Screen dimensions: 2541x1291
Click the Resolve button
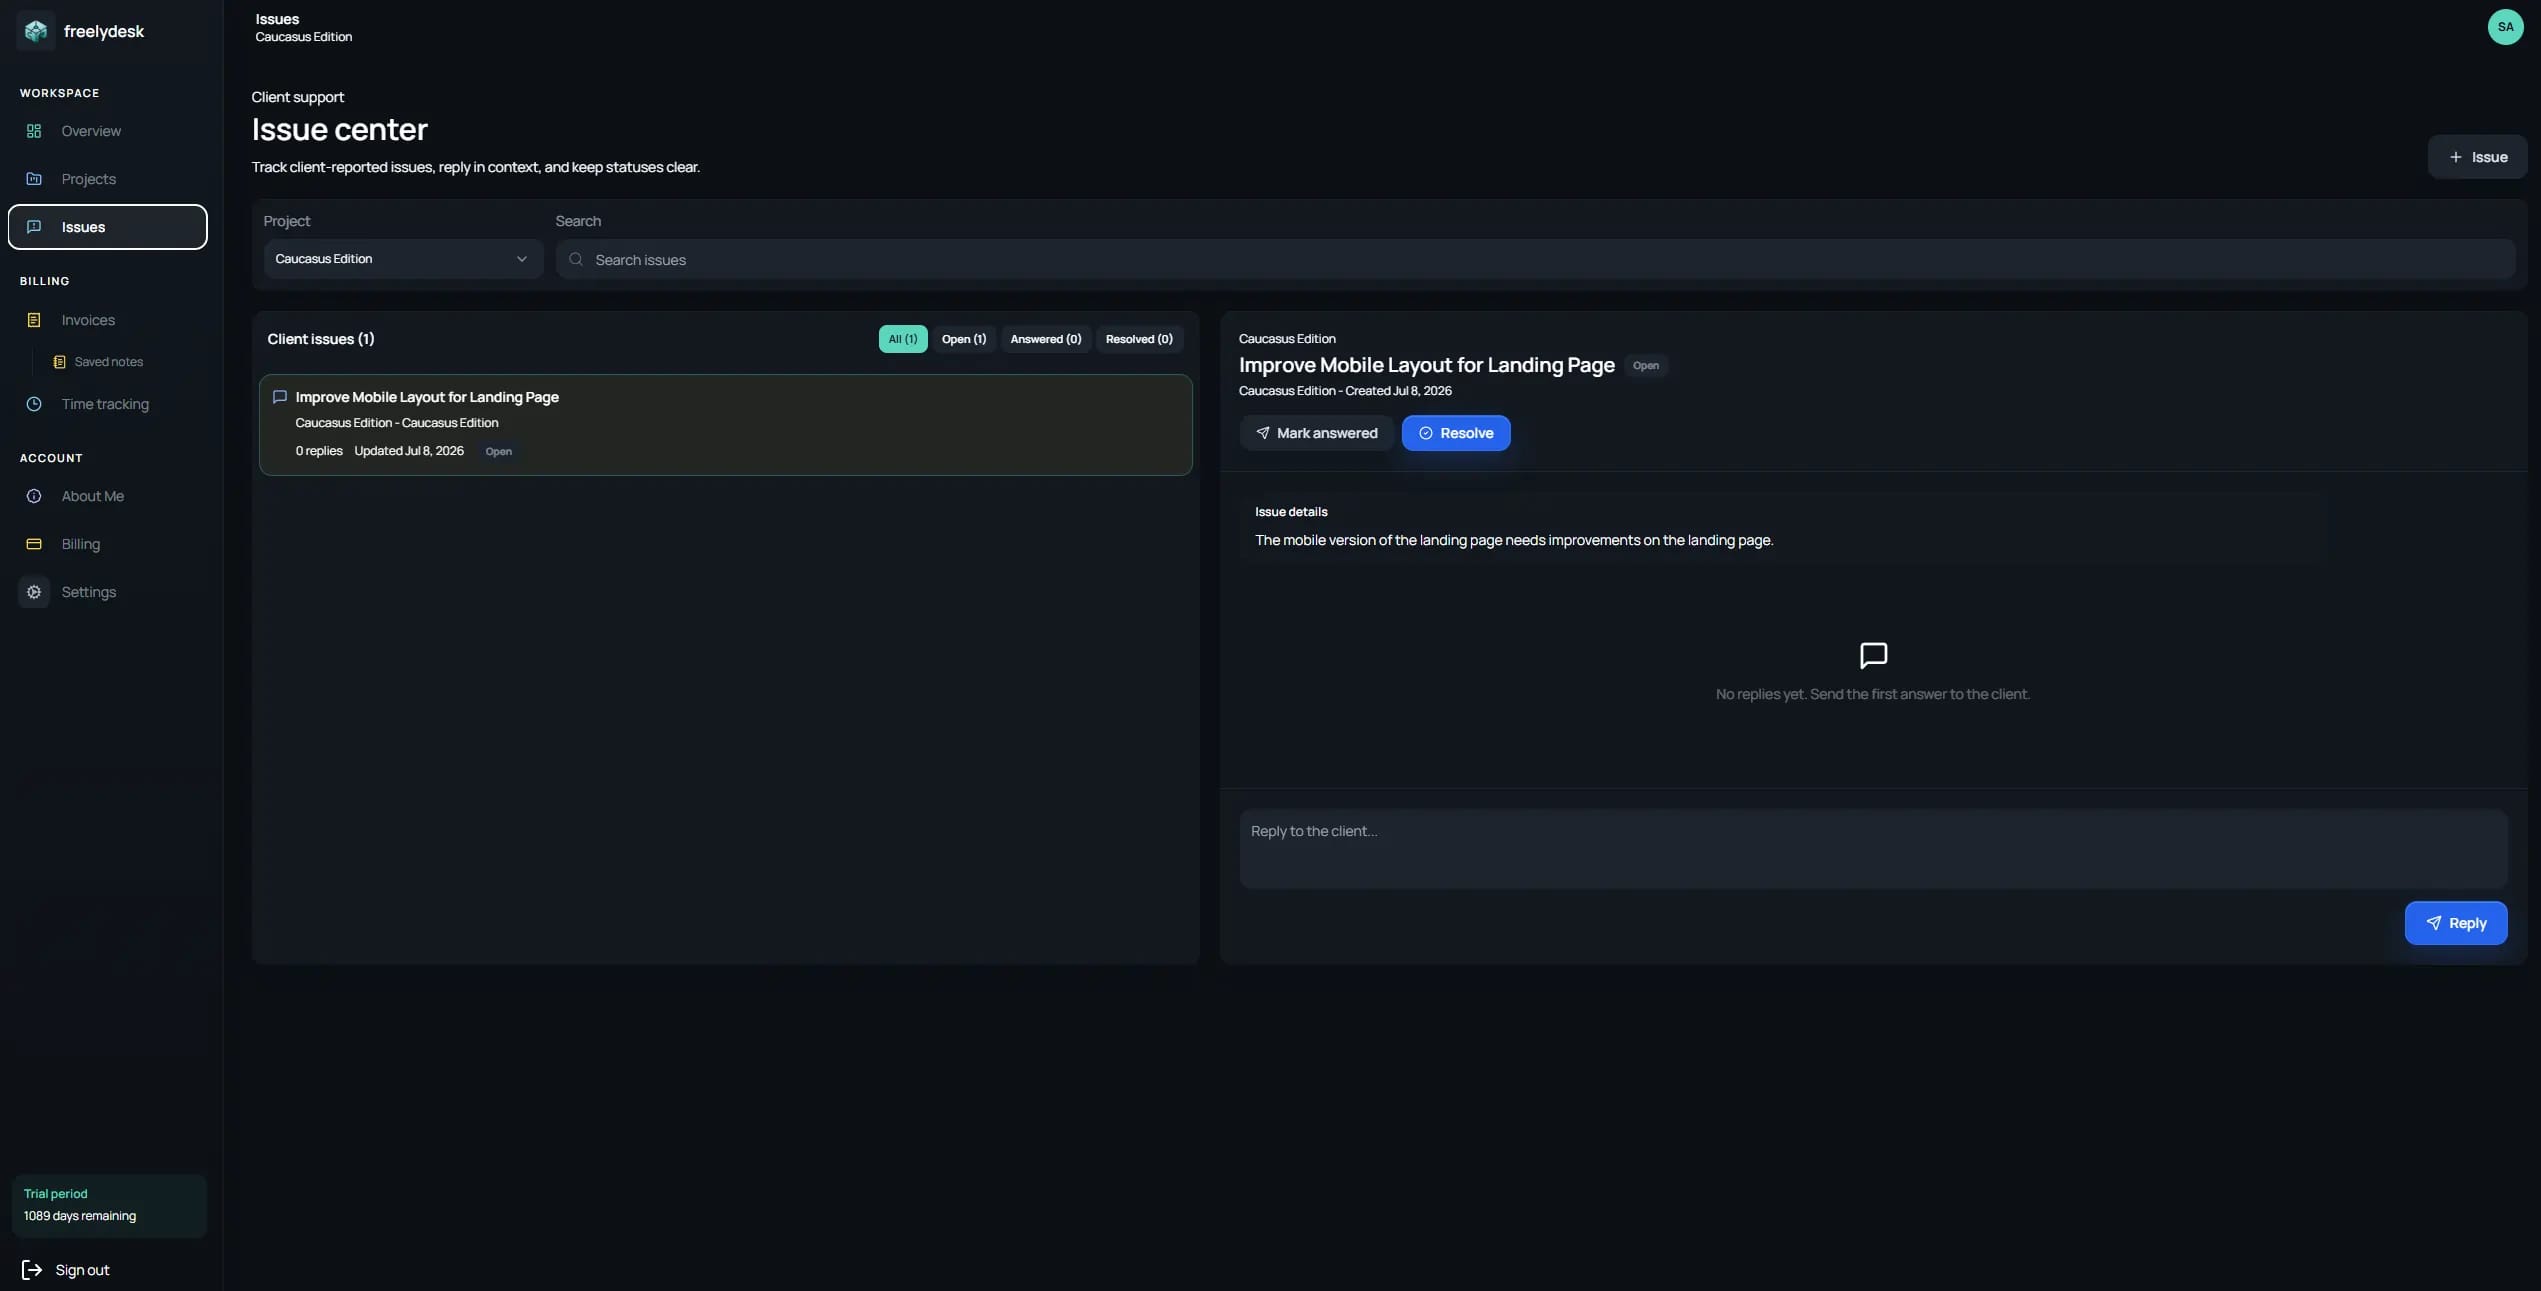(1455, 433)
